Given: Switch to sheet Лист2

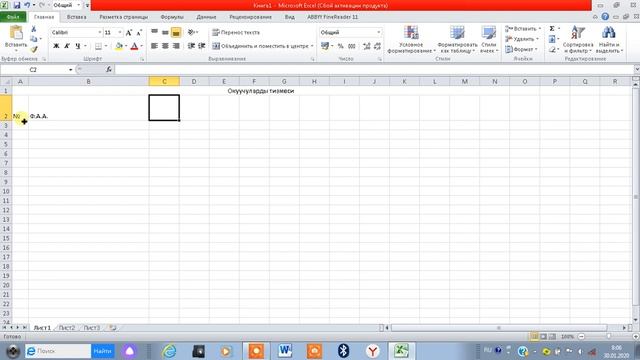Looking at the screenshot, I should tap(67, 328).
